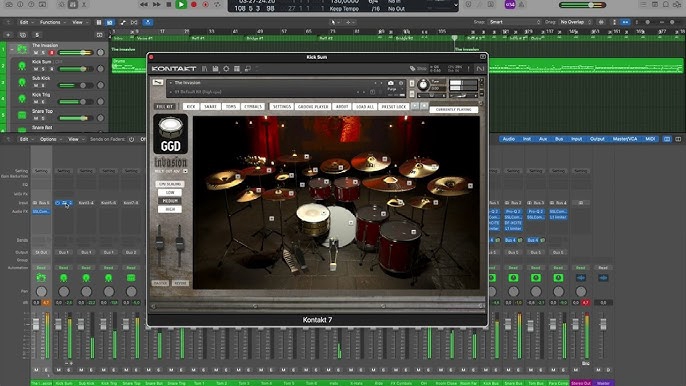686x386 pixels.
Task: Open the SETTINGS tab in GGD
Action: pyautogui.click(x=281, y=106)
